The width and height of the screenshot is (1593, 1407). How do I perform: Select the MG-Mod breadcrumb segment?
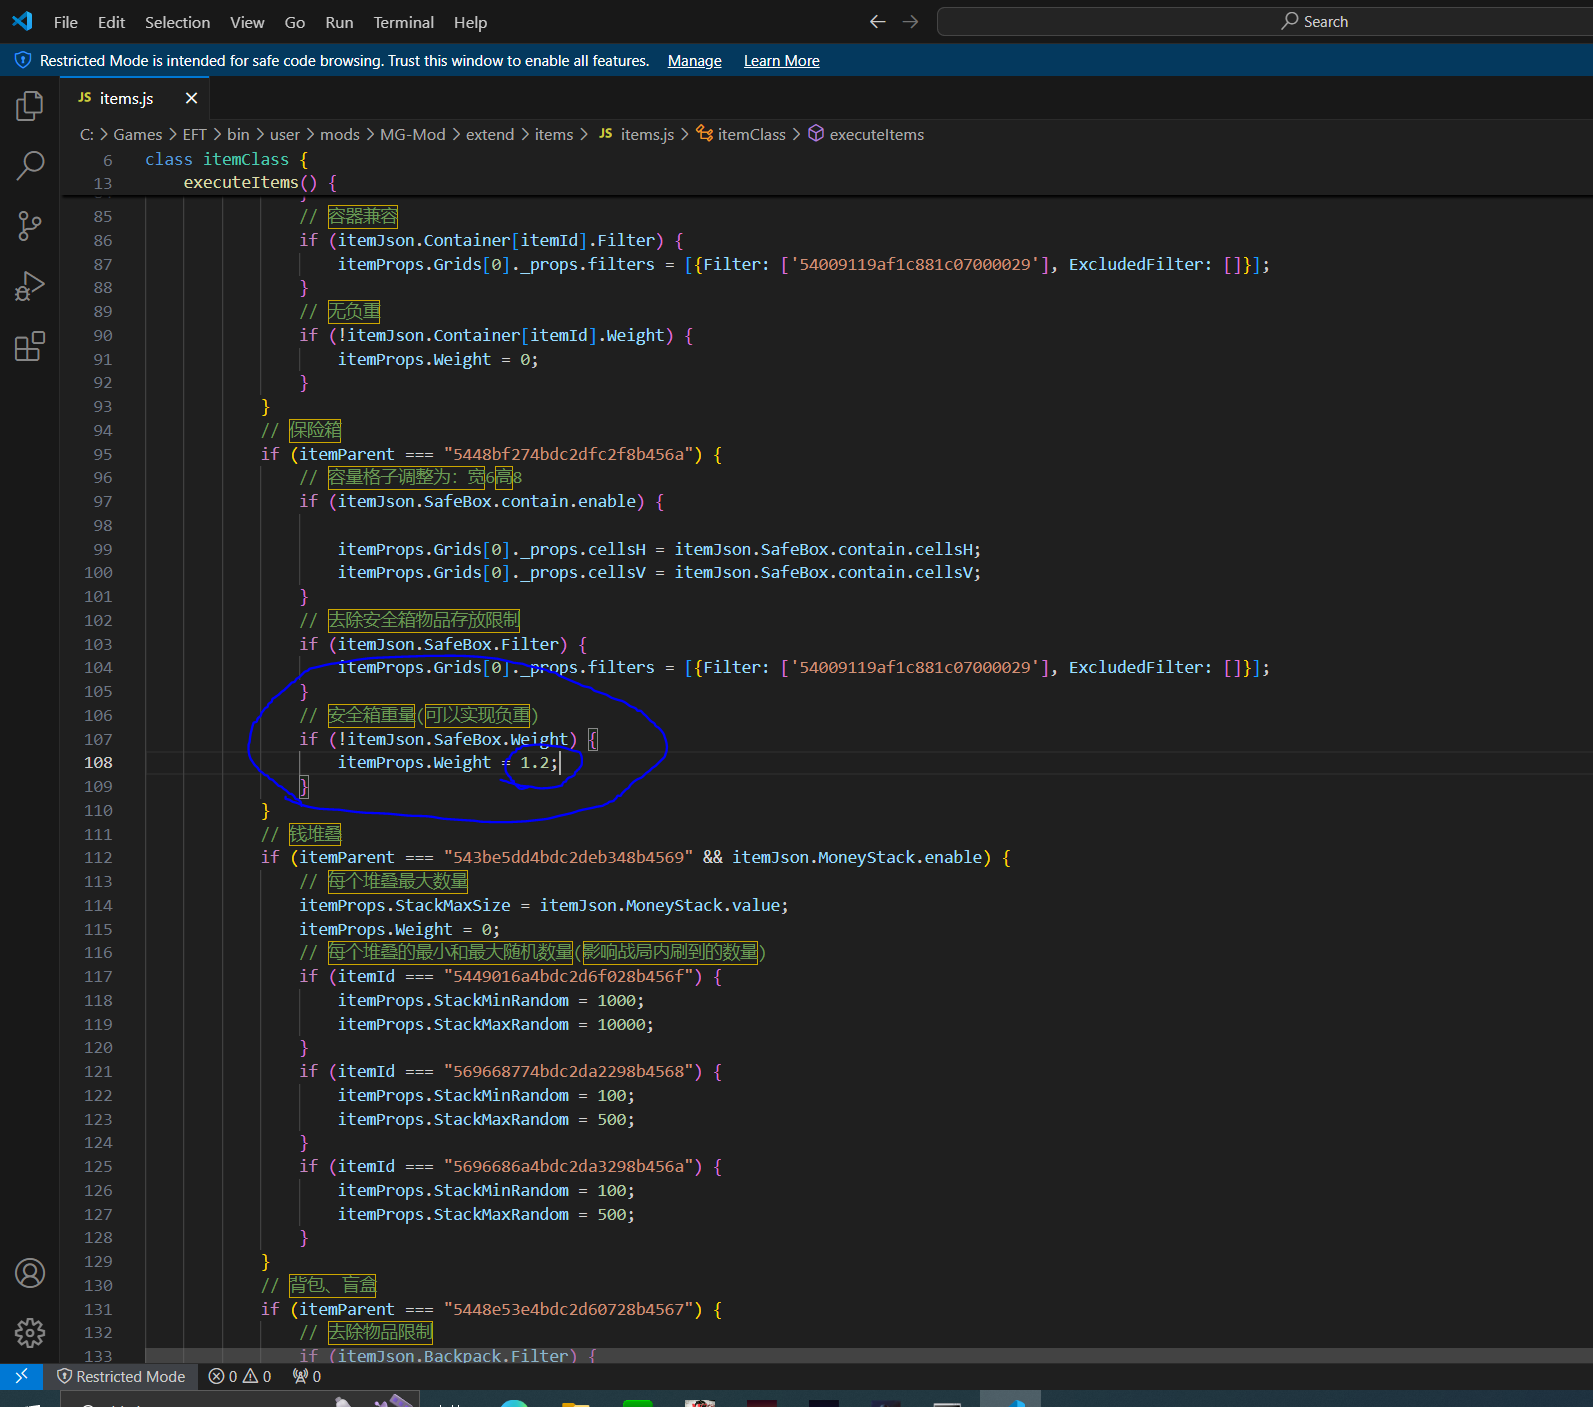pyautogui.click(x=413, y=134)
